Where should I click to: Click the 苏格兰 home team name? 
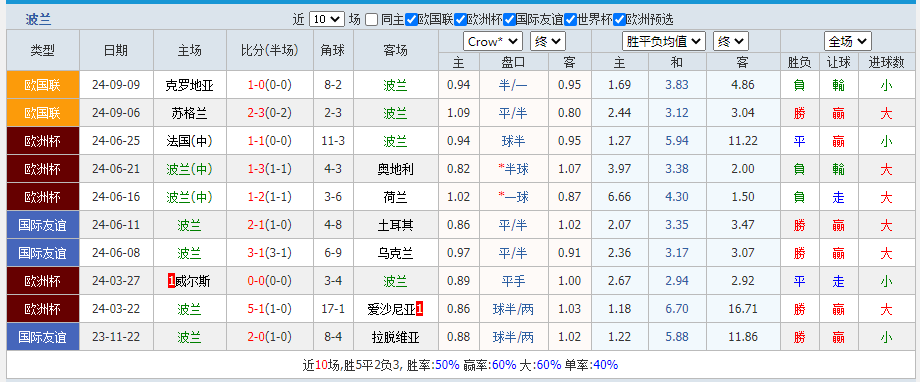click(x=190, y=113)
